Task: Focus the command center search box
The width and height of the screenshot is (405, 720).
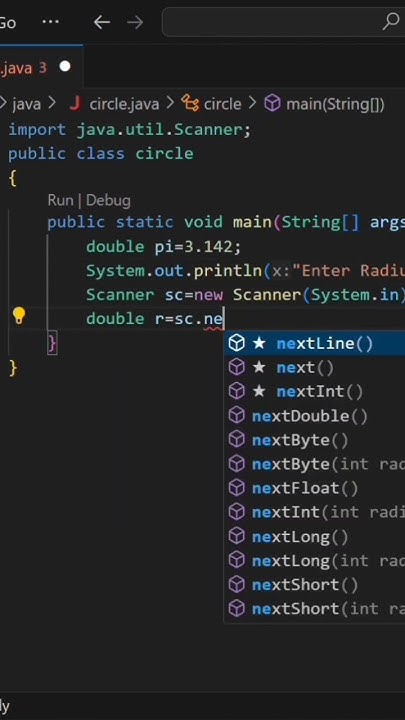Action: 283,22
